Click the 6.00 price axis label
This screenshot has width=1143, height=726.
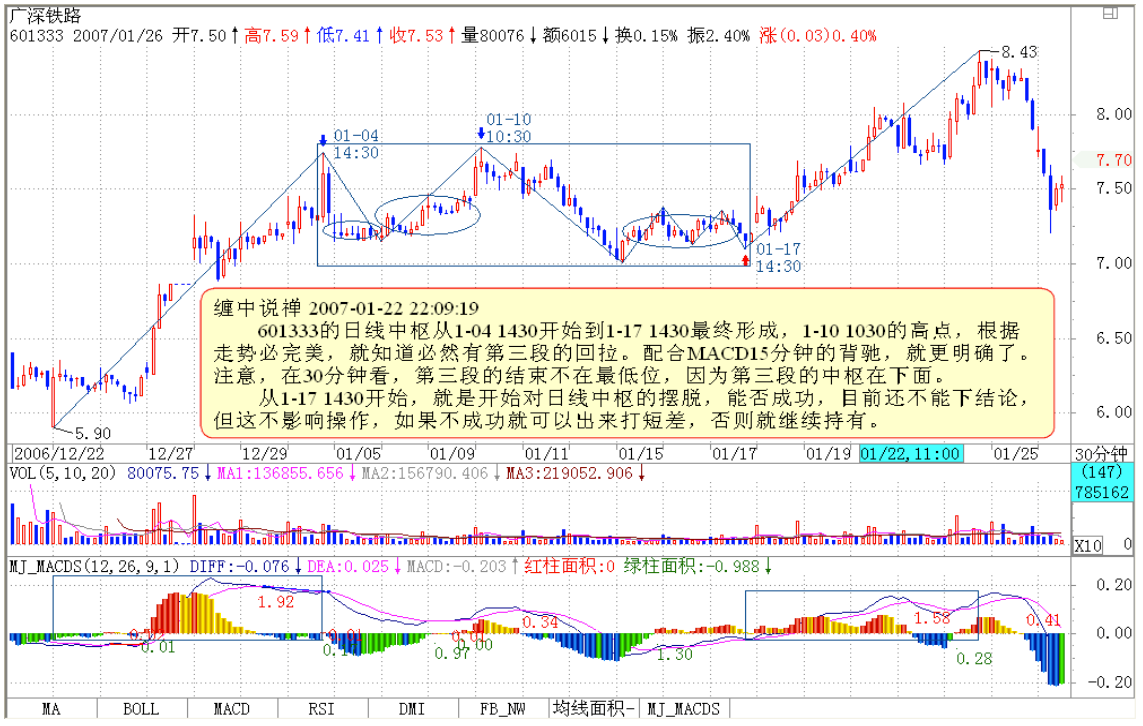[1114, 413]
